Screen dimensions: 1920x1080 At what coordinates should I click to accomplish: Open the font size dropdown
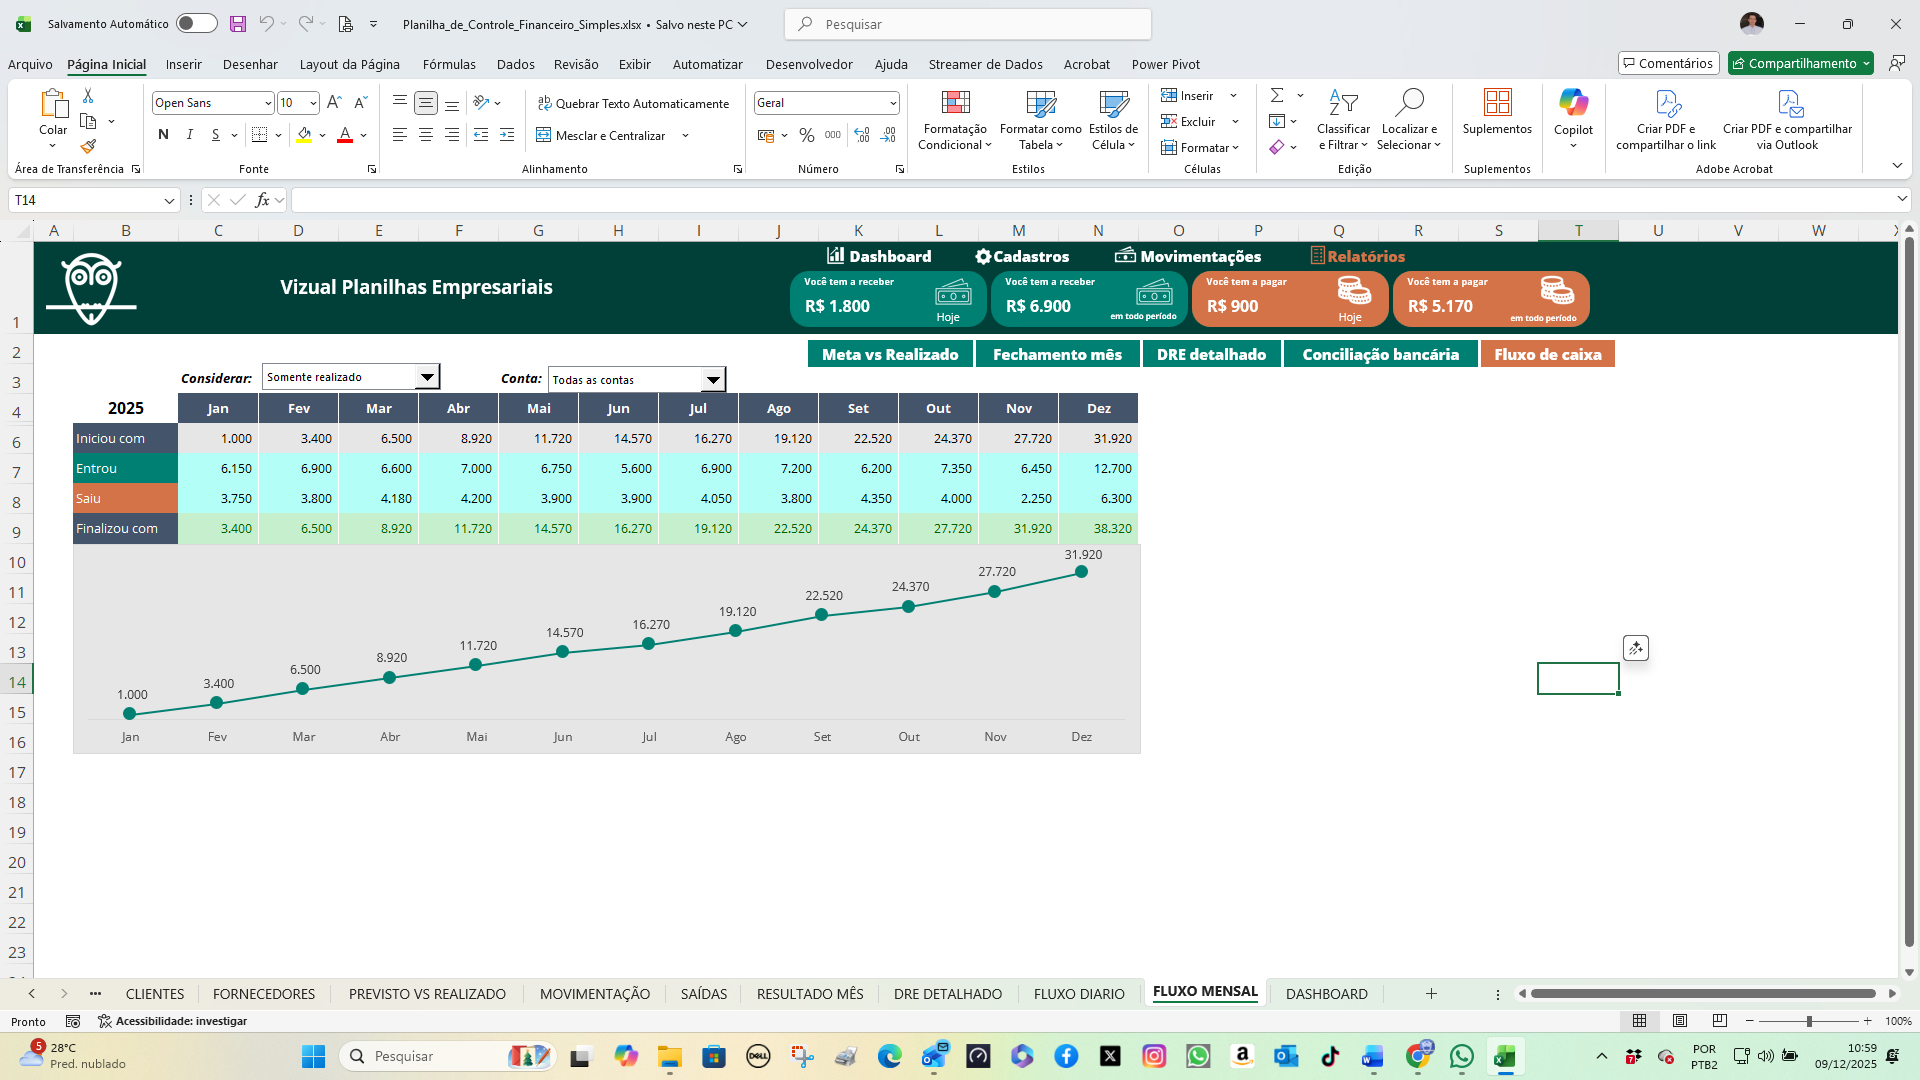(313, 103)
